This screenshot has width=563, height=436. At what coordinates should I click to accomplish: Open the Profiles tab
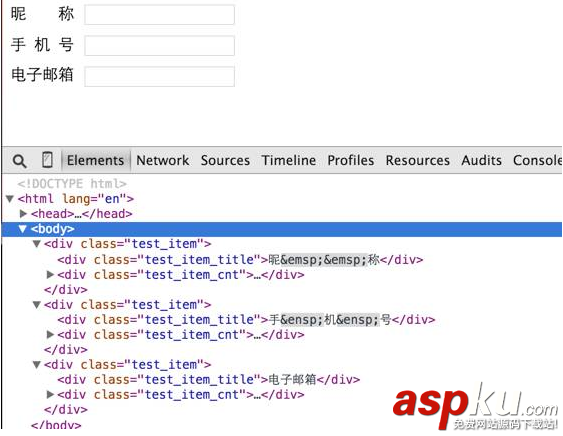pyautogui.click(x=351, y=160)
